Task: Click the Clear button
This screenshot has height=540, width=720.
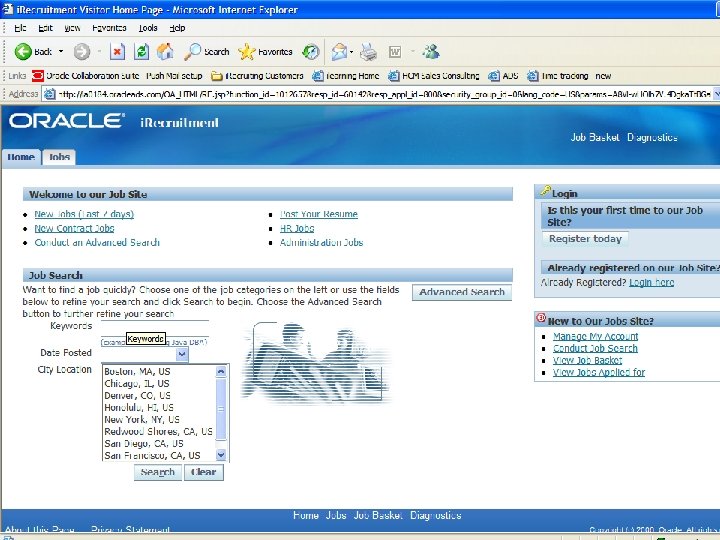Action: (203, 472)
